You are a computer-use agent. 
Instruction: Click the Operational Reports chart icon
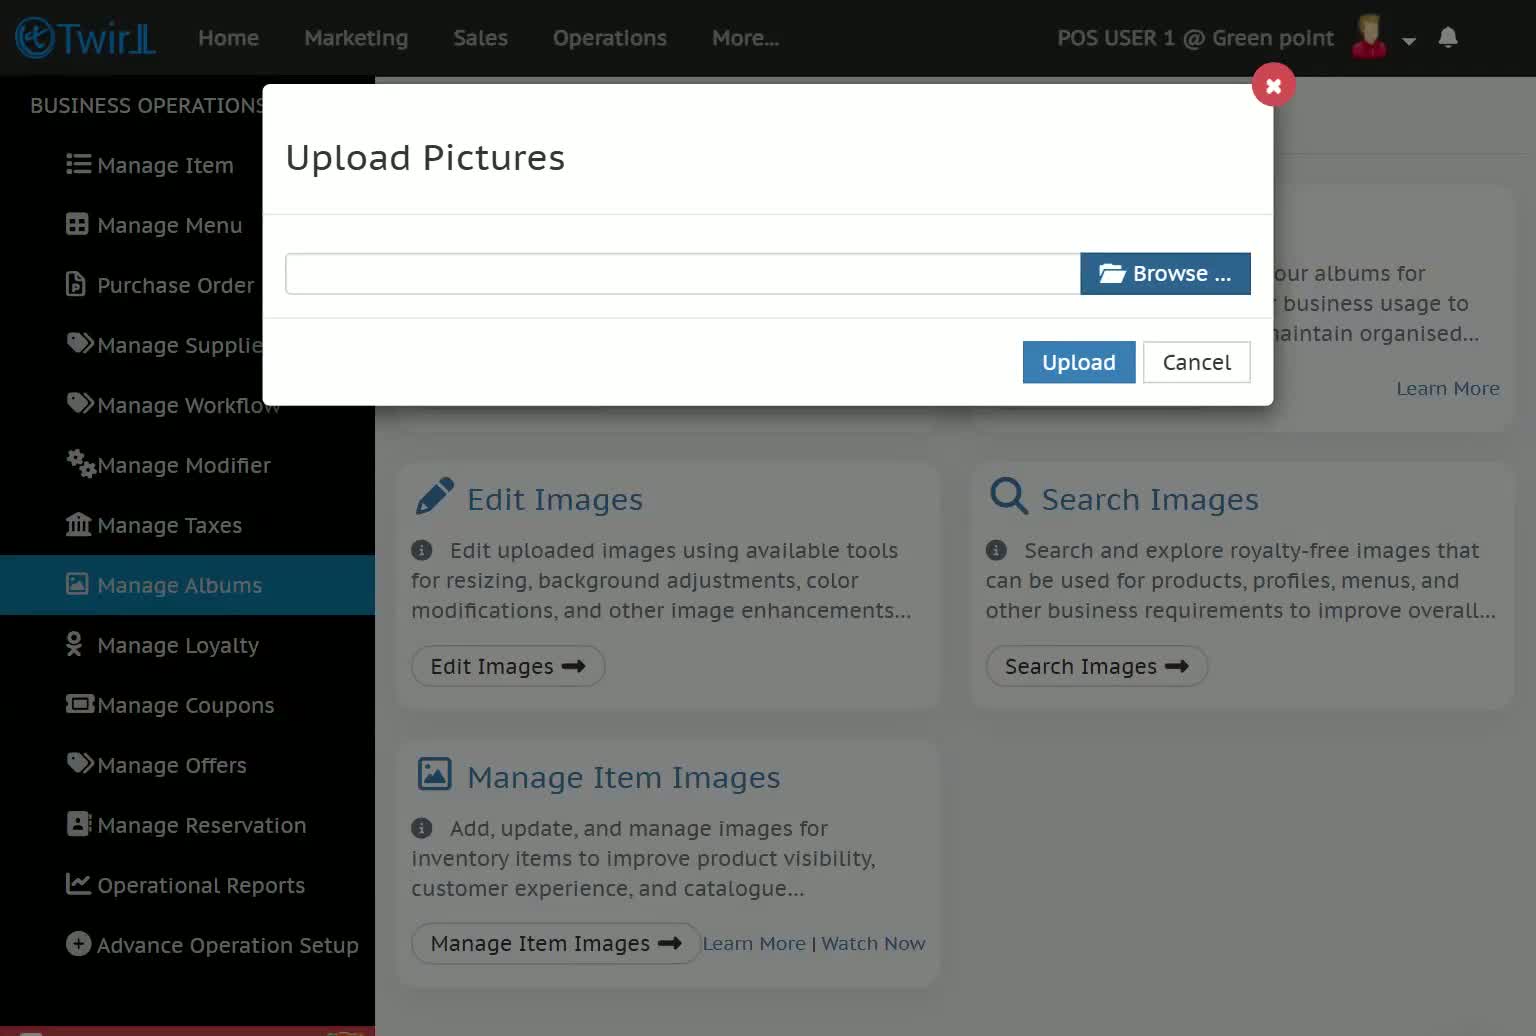[x=78, y=884]
